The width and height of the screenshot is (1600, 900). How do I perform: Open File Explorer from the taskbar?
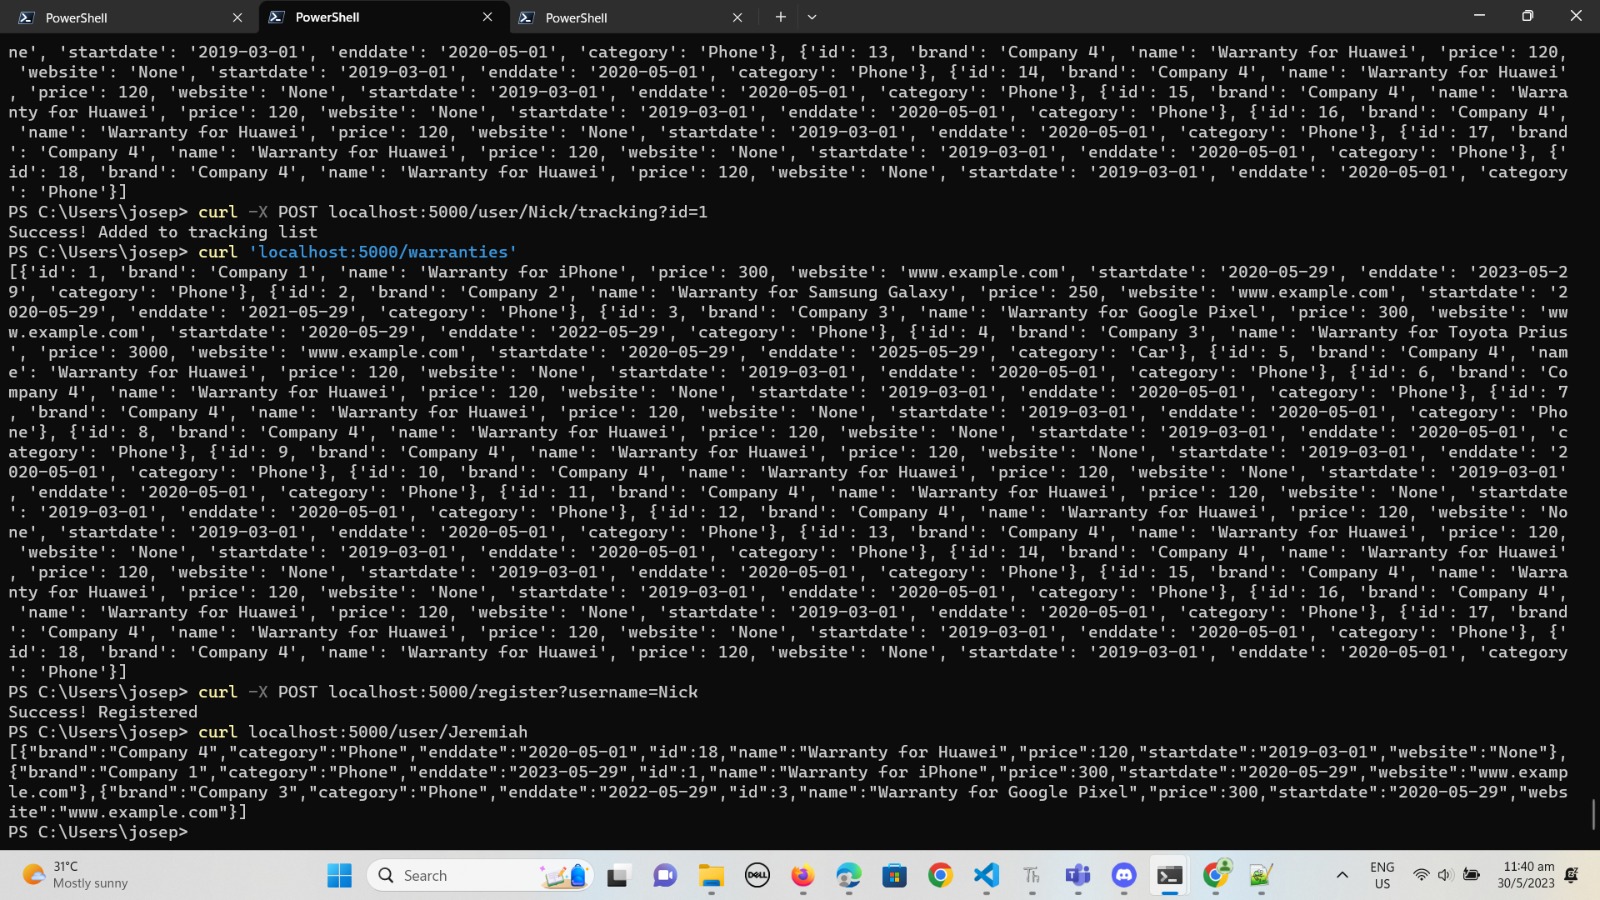click(x=711, y=875)
